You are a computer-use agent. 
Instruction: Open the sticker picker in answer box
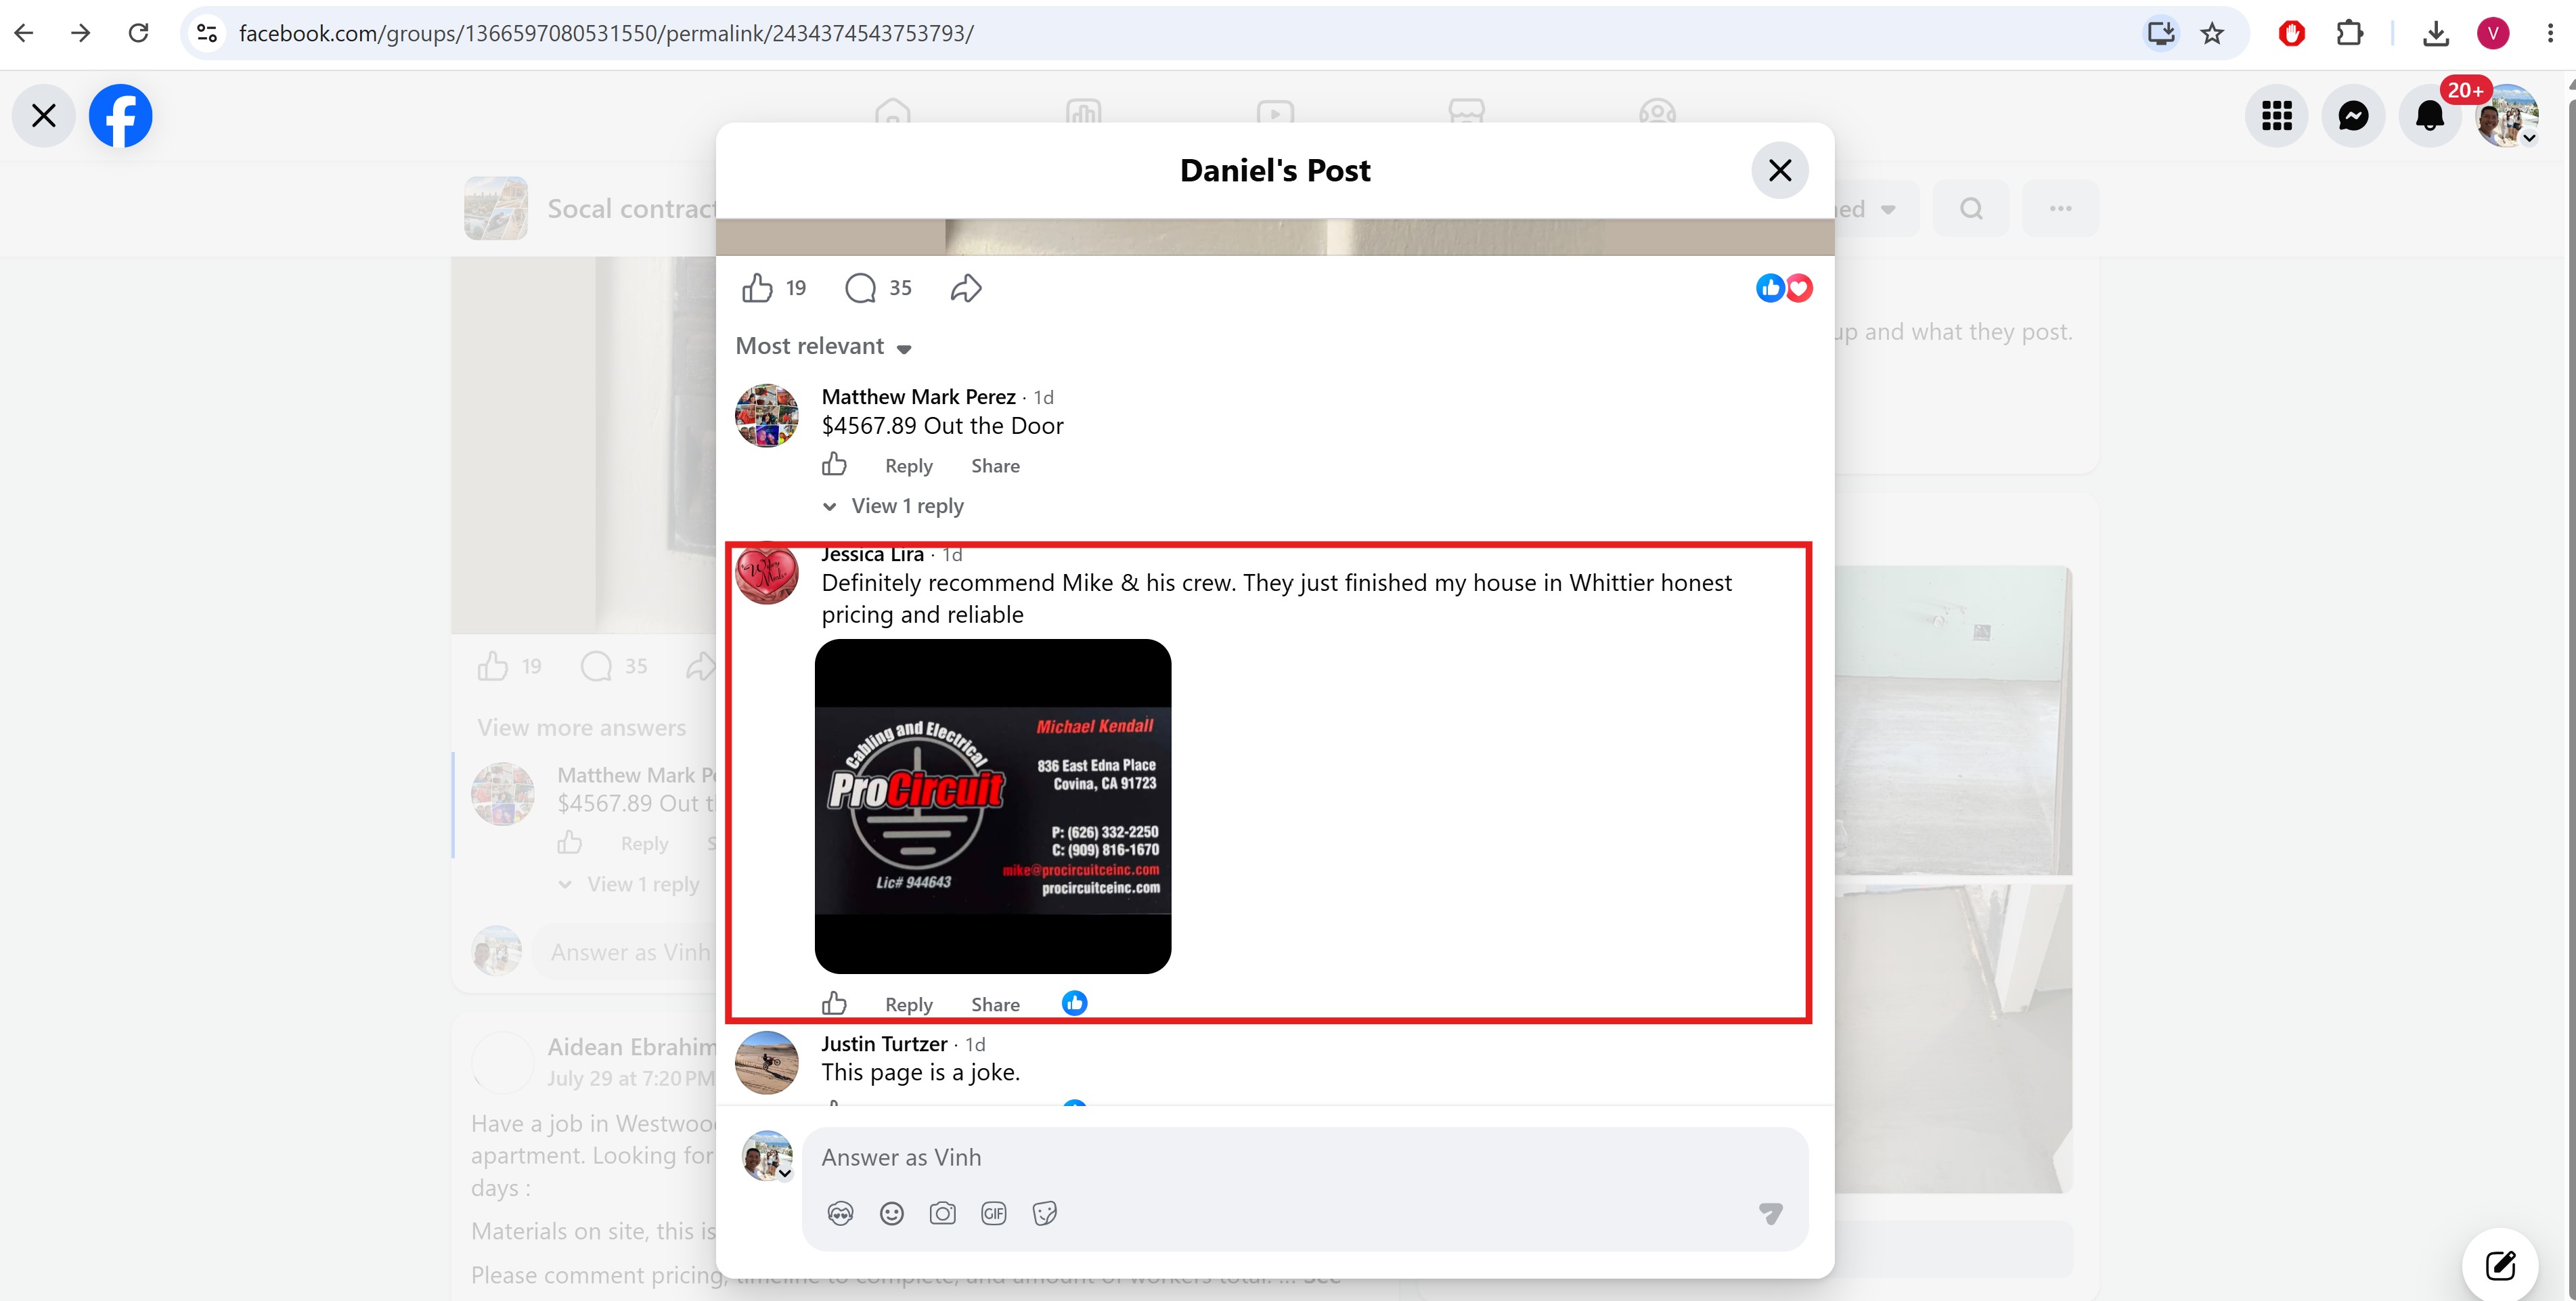click(1045, 1214)
